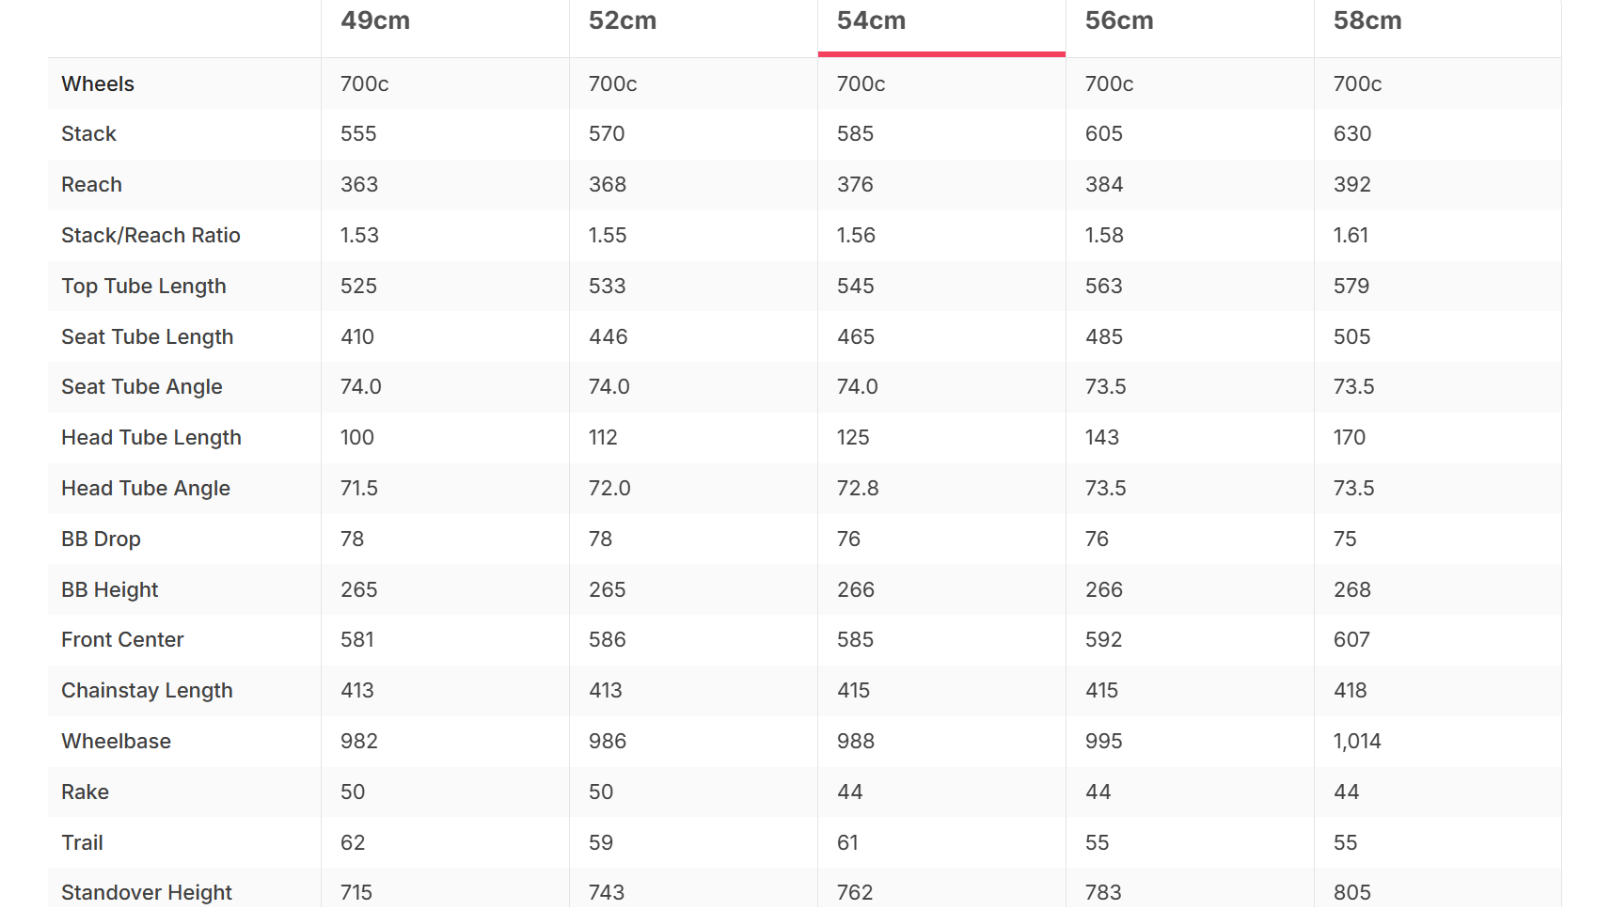
Task: Select the 49cm size column header
Action: (x=375, y=21)
